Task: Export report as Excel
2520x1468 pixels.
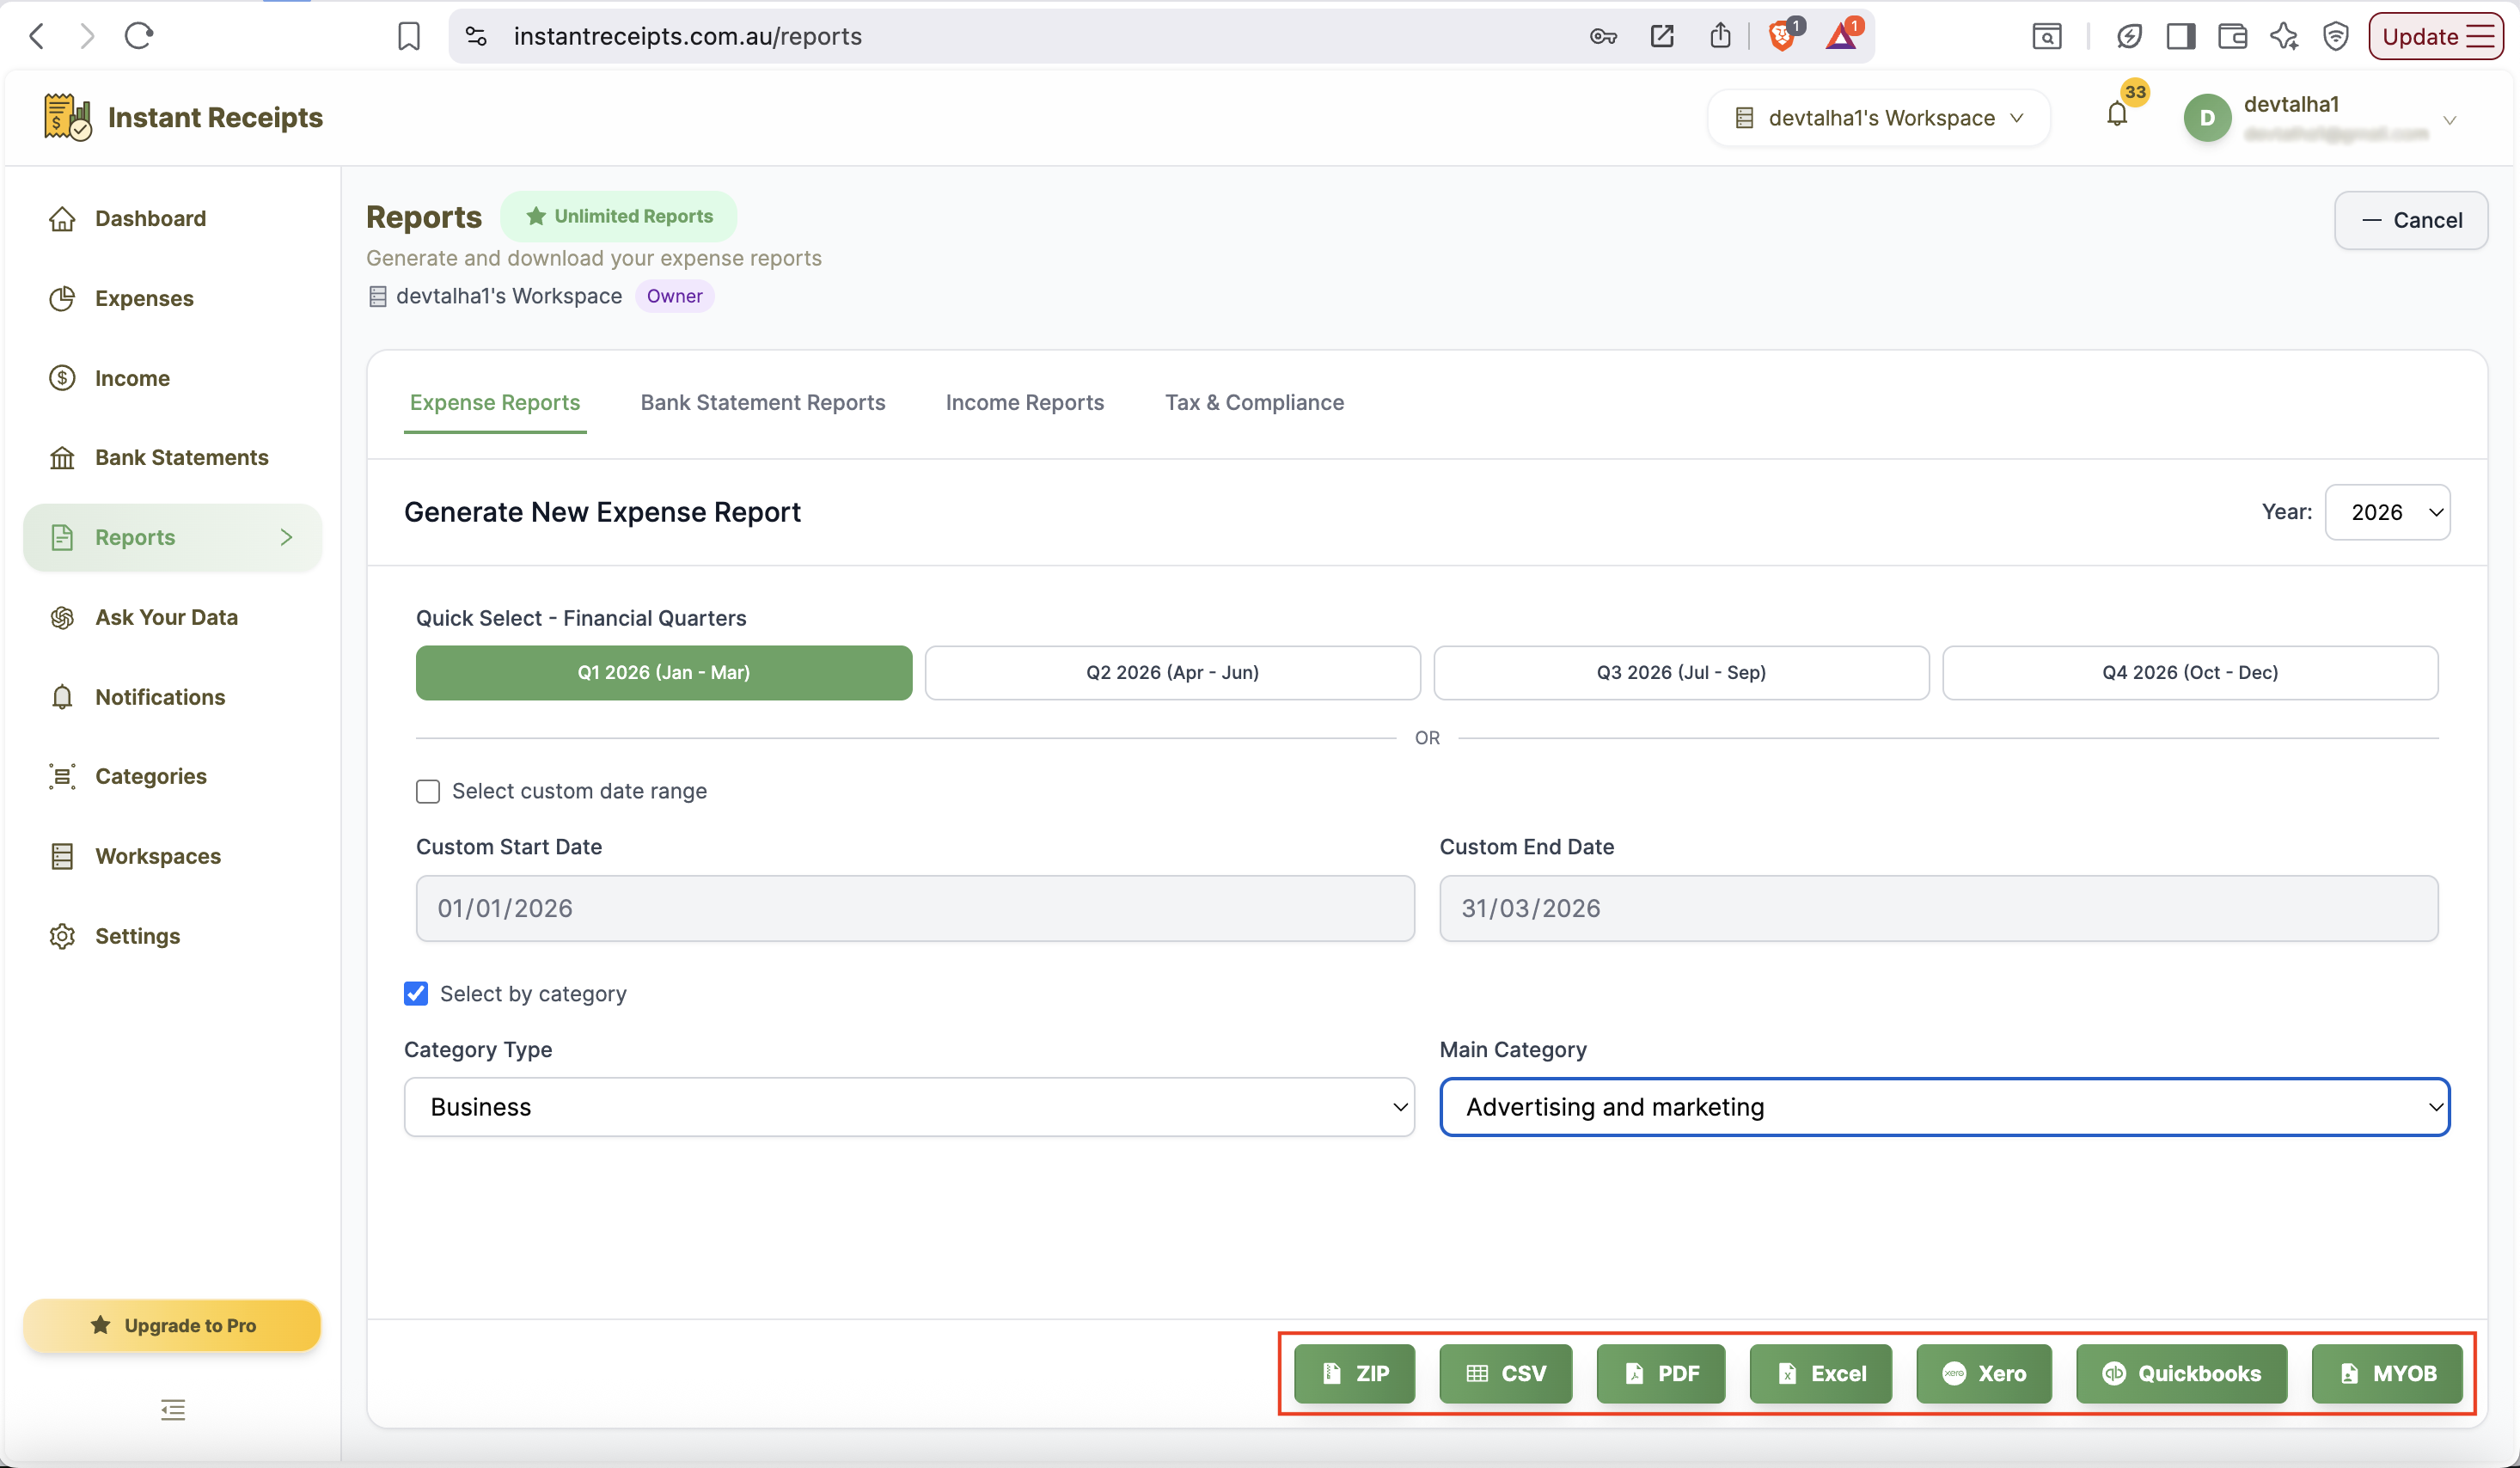Action: (1821, 1373)
